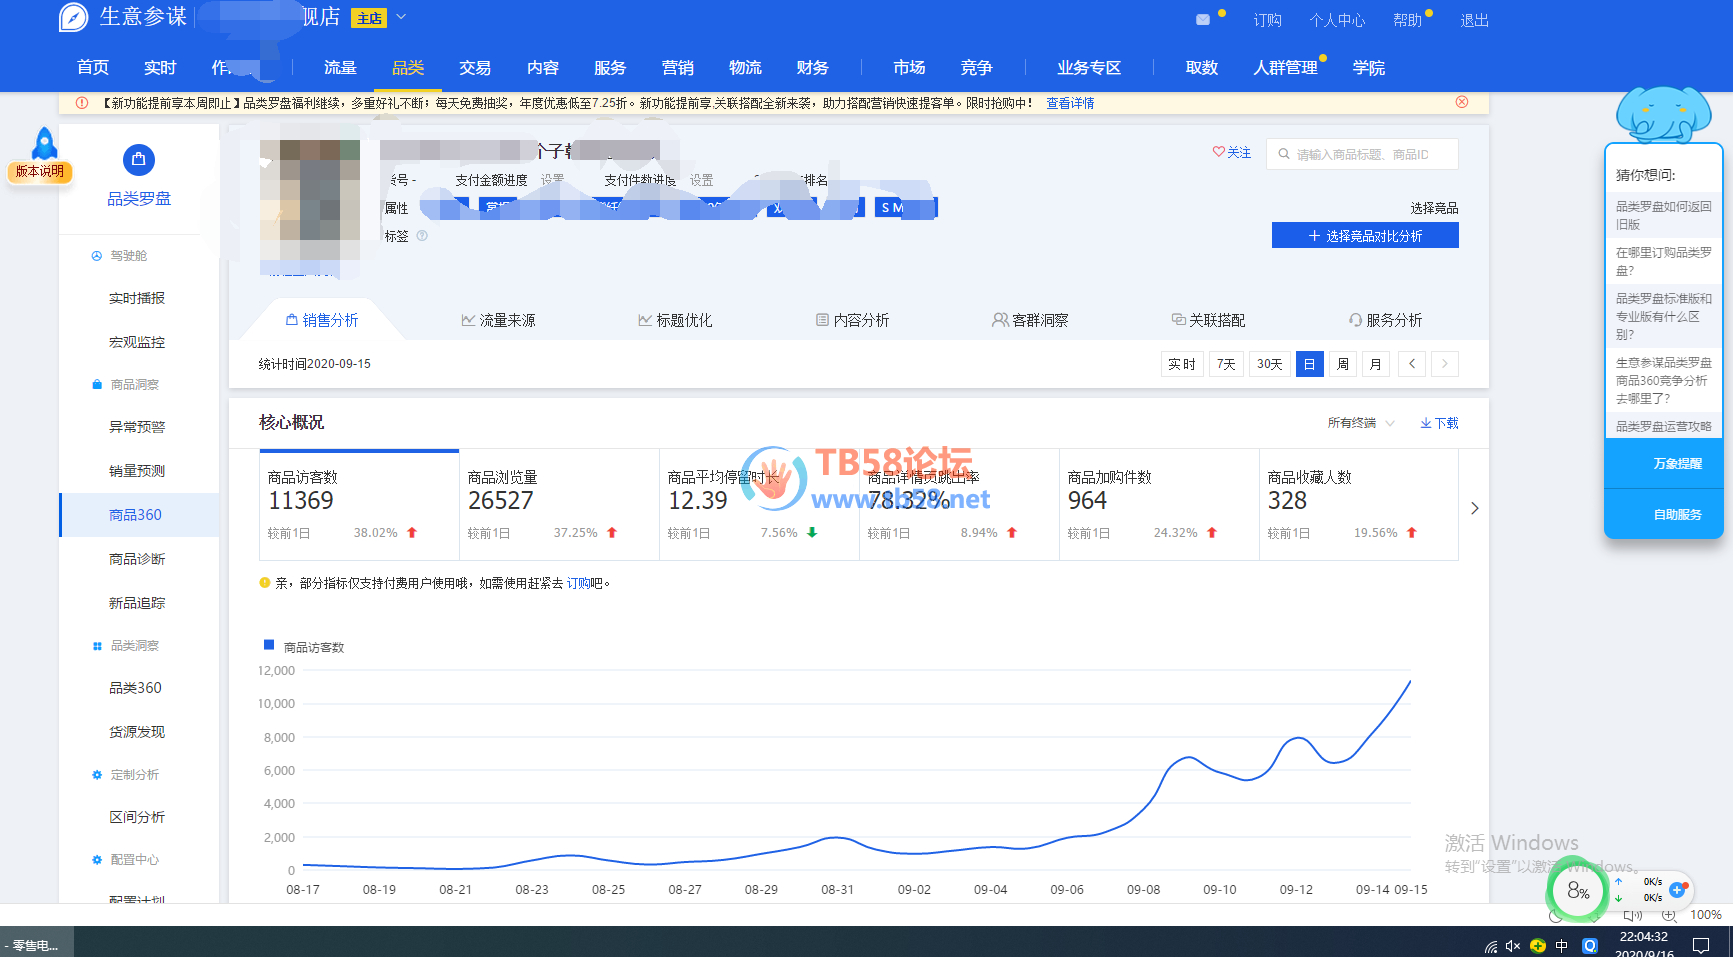1733x957 pixels.
Task: Open the 查看详情 link in banner
Action: pos(1070,103)
